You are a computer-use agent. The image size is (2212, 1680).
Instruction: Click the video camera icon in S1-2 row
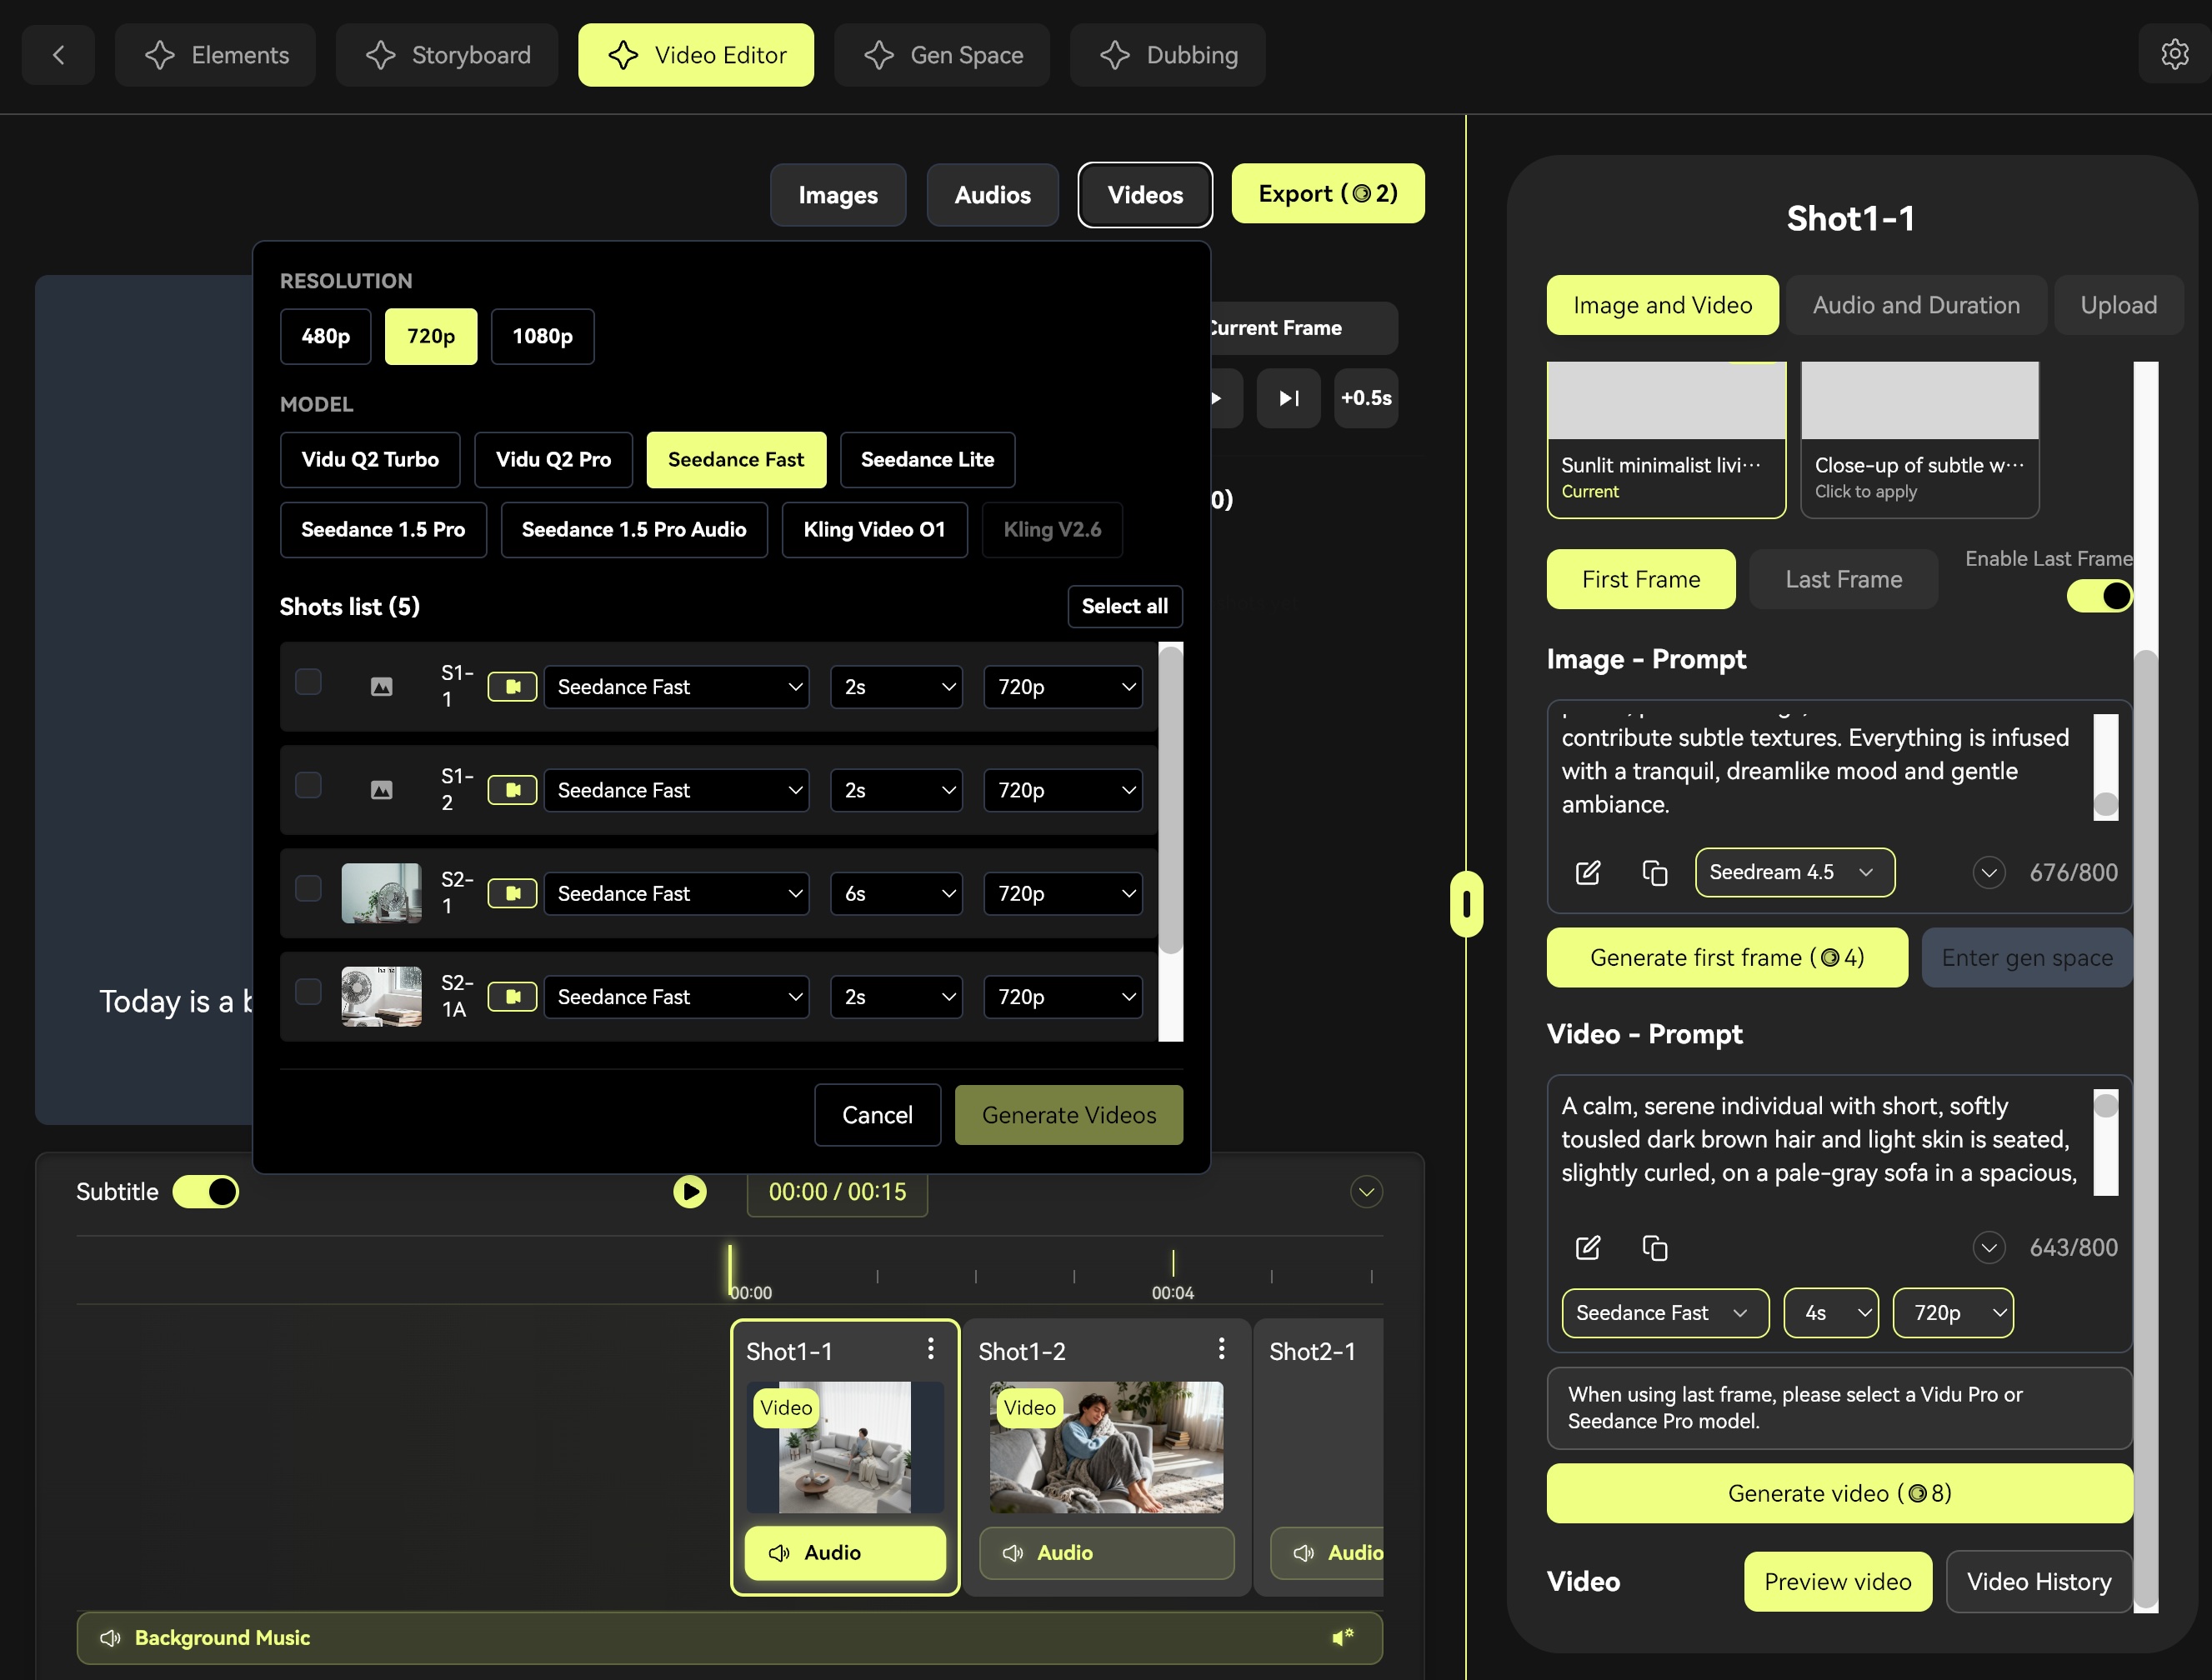point(512,790)
